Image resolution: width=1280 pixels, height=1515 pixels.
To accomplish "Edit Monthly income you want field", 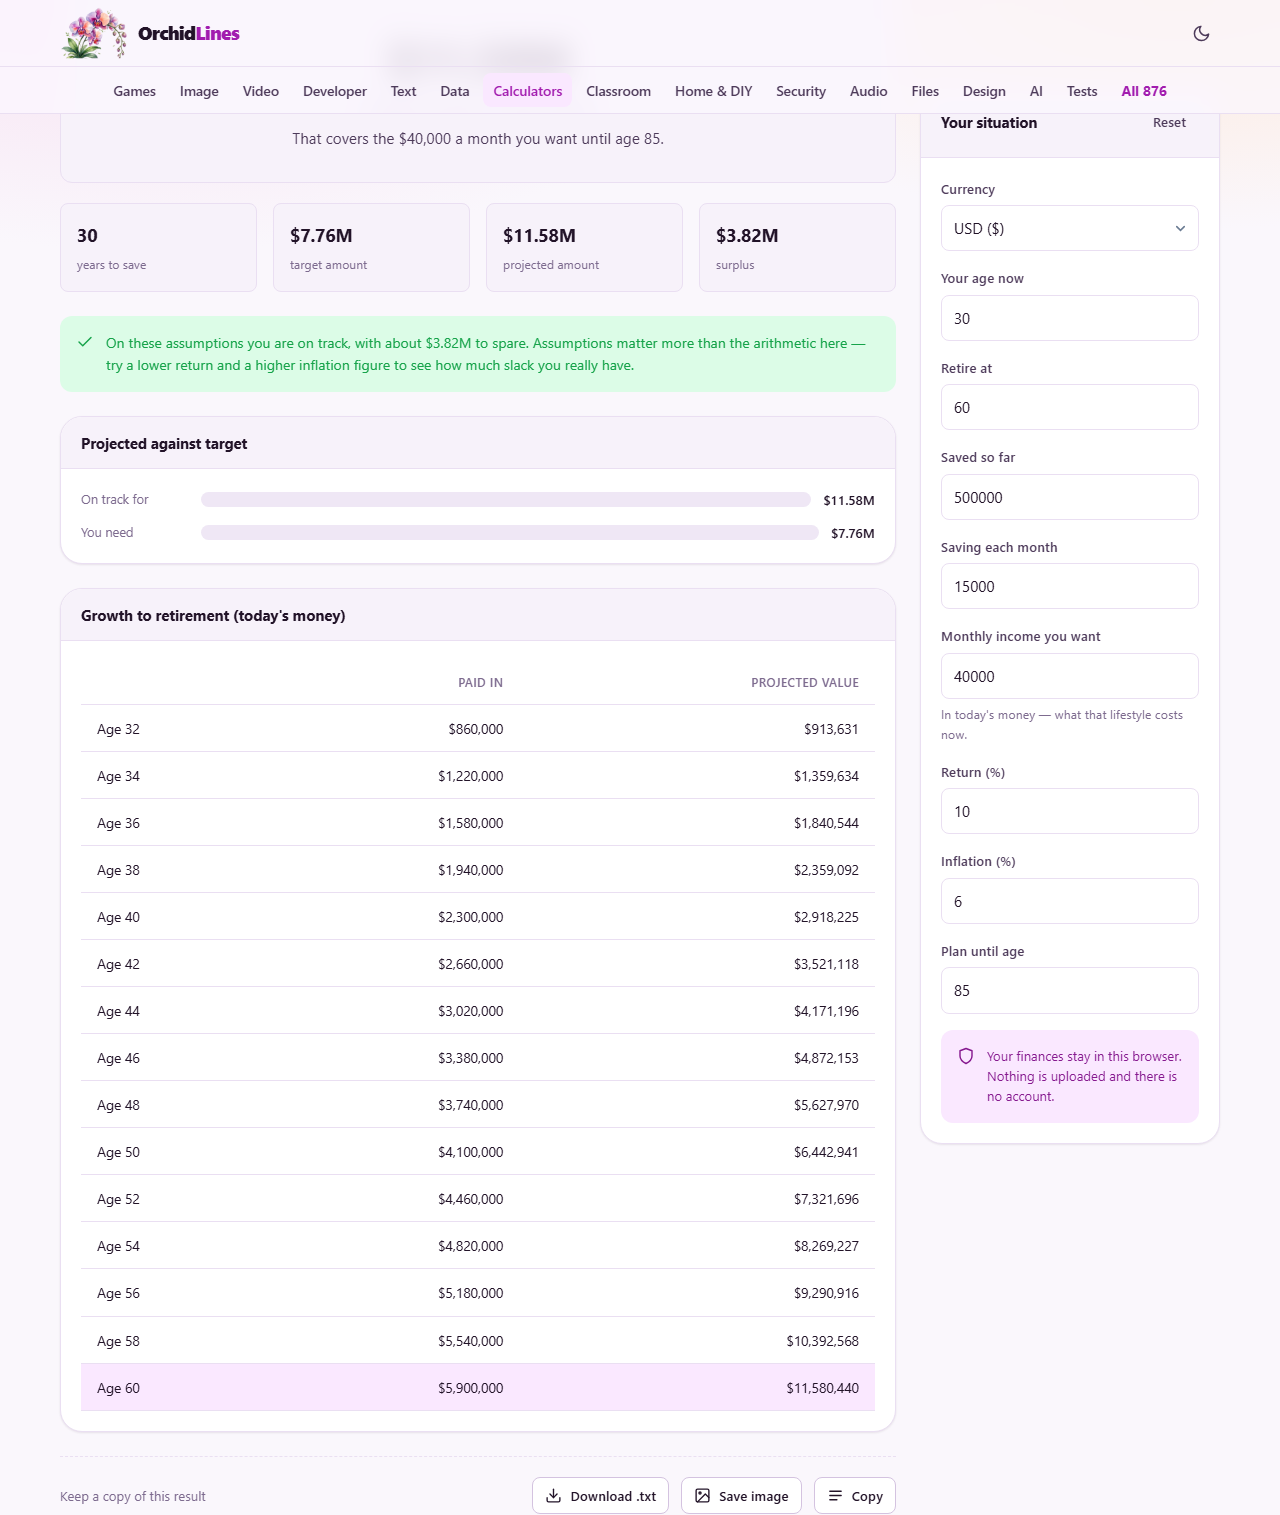I will pos(1069,676).
